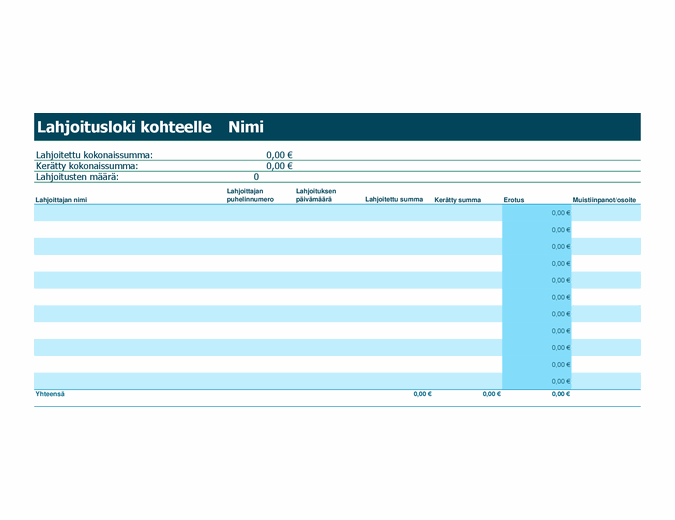This screenshot has height=520, width=675.
Task: Click the "Lahjoituksen päivämäärä" column header
Action: tap(316, 195)
